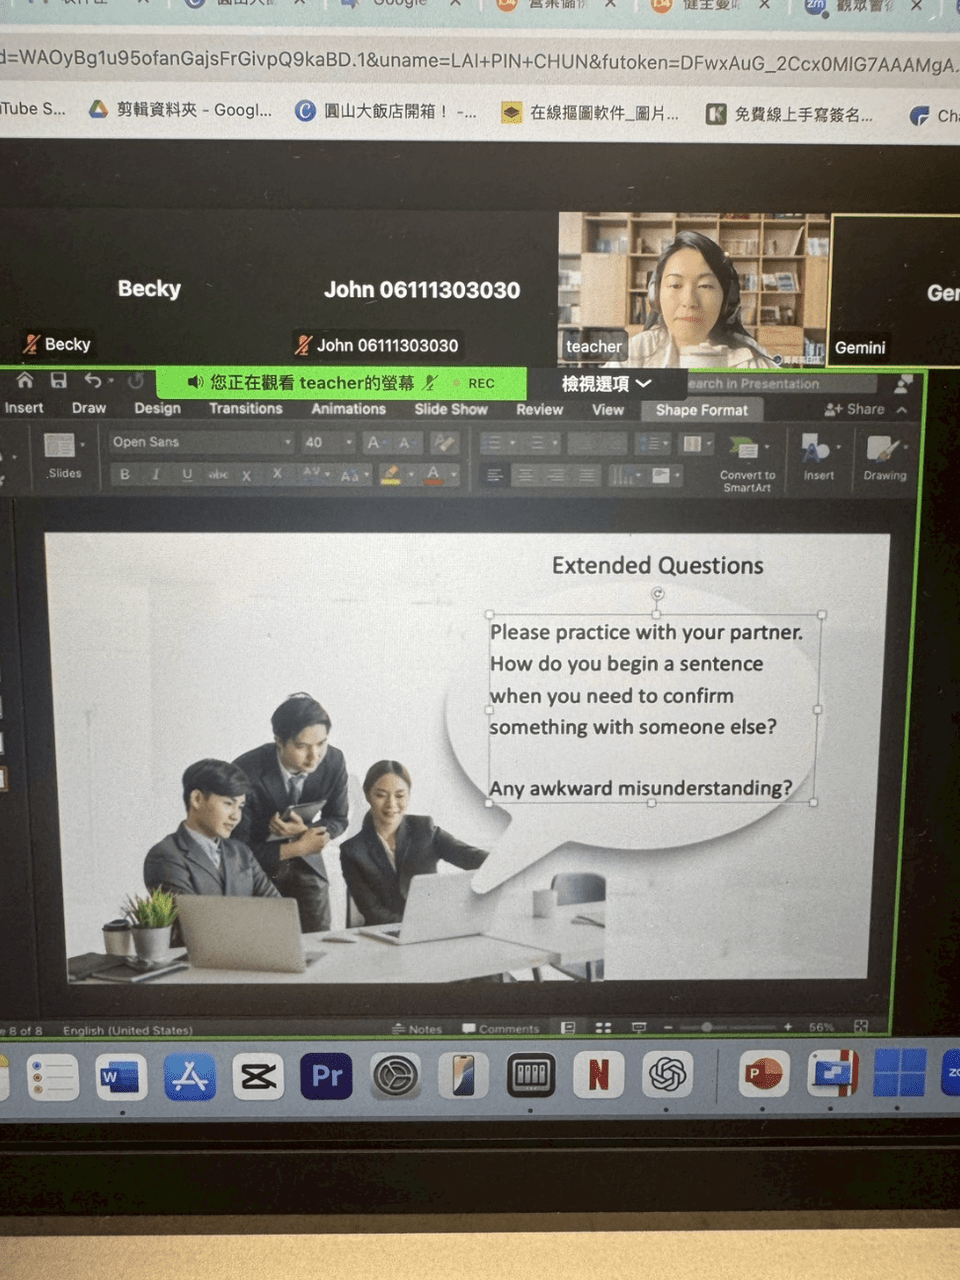This screenshot has height=1280, width=960.
Task: Expand the font size 40 dropdown
Action: pos(329,442)
